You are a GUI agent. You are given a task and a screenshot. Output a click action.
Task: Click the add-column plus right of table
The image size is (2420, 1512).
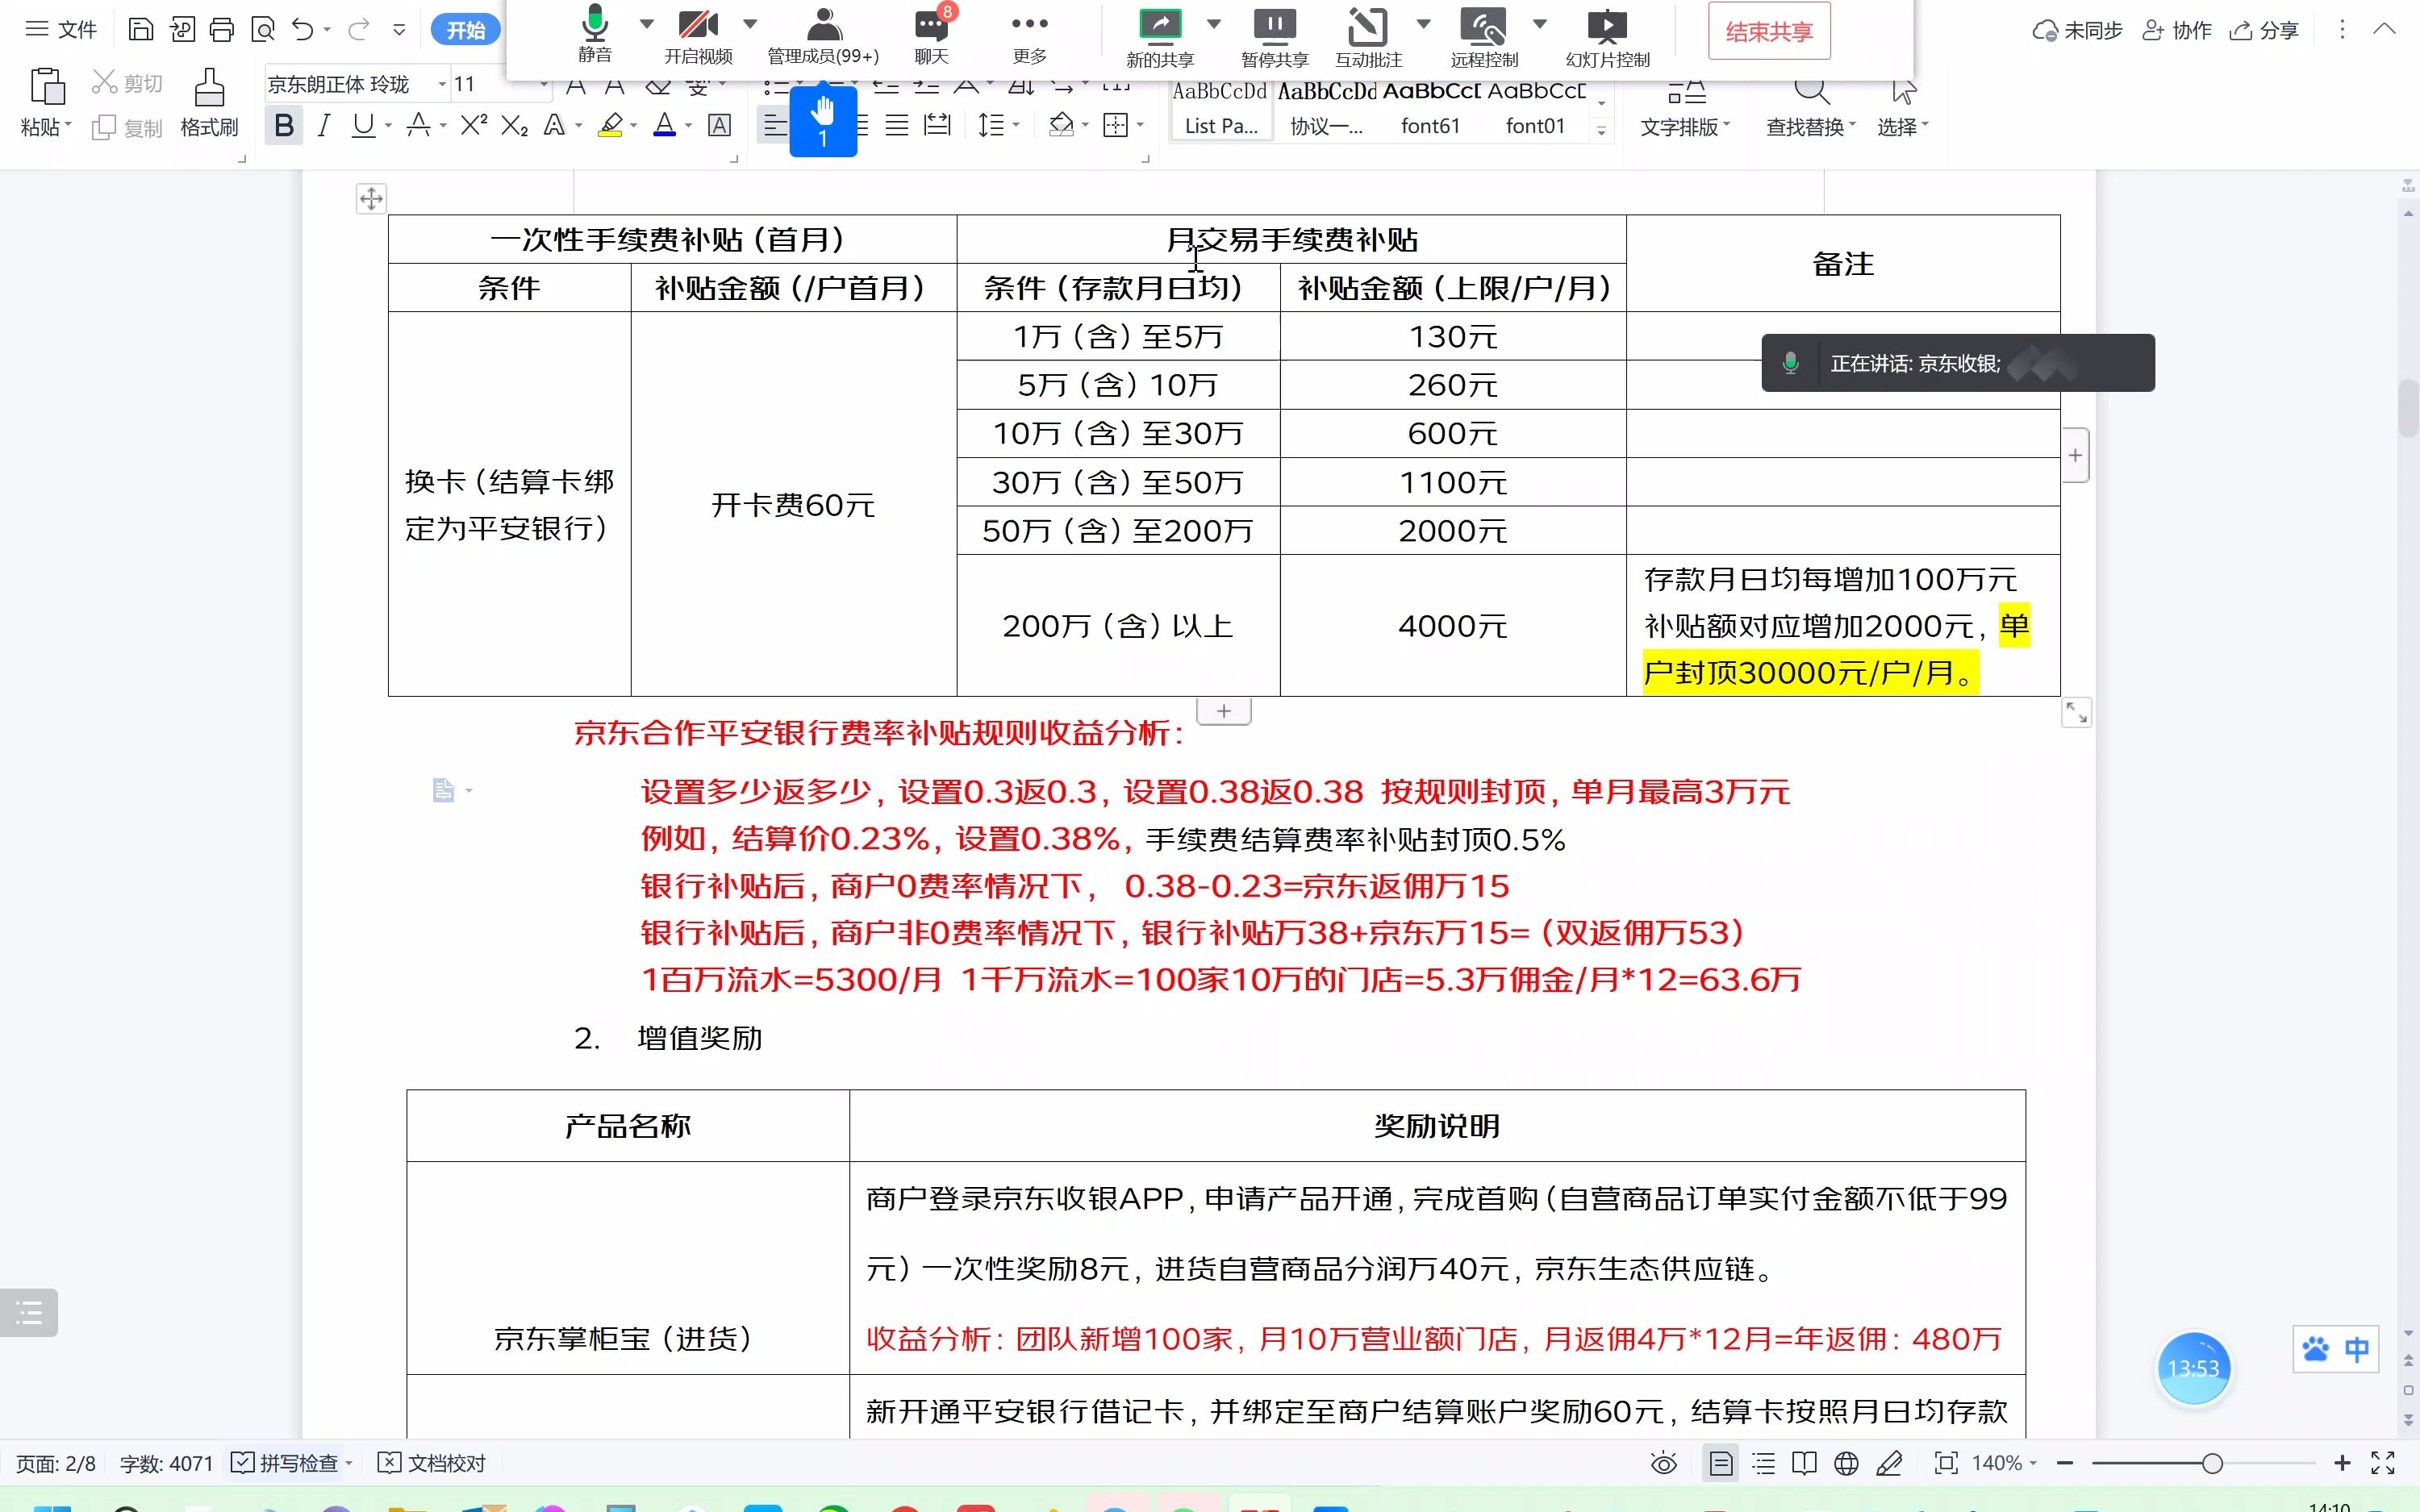2076,455
